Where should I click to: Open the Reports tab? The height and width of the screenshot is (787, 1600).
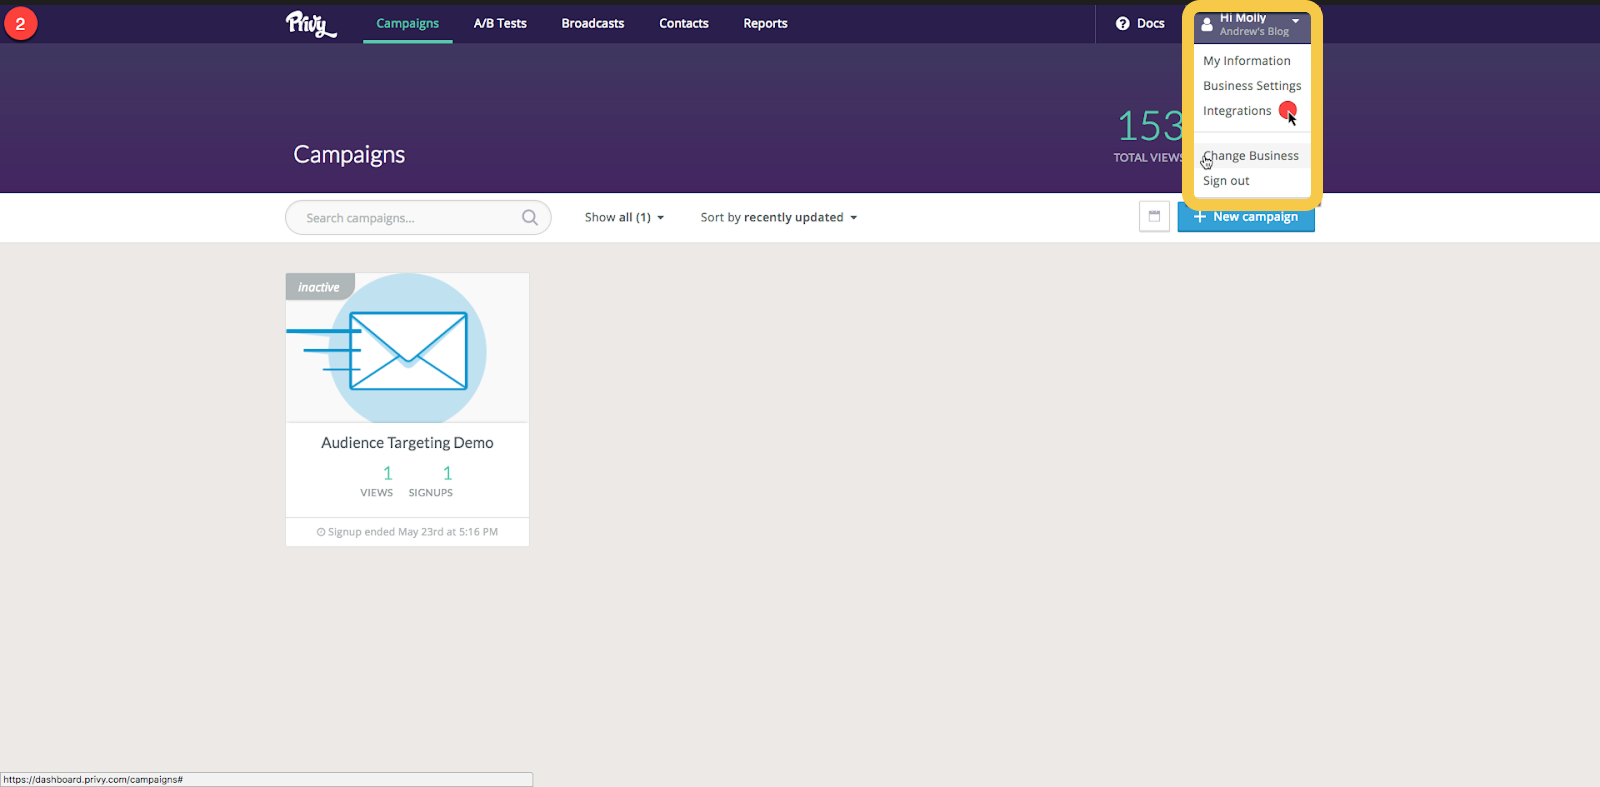(765, 23)
